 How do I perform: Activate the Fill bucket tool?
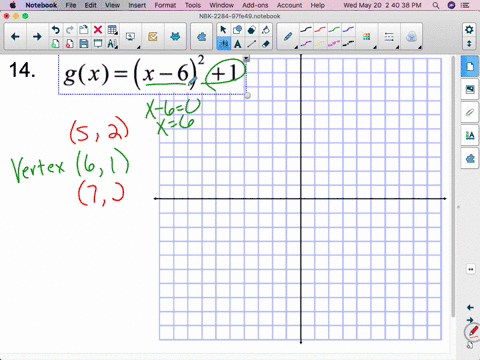click(x=265, y=30)
